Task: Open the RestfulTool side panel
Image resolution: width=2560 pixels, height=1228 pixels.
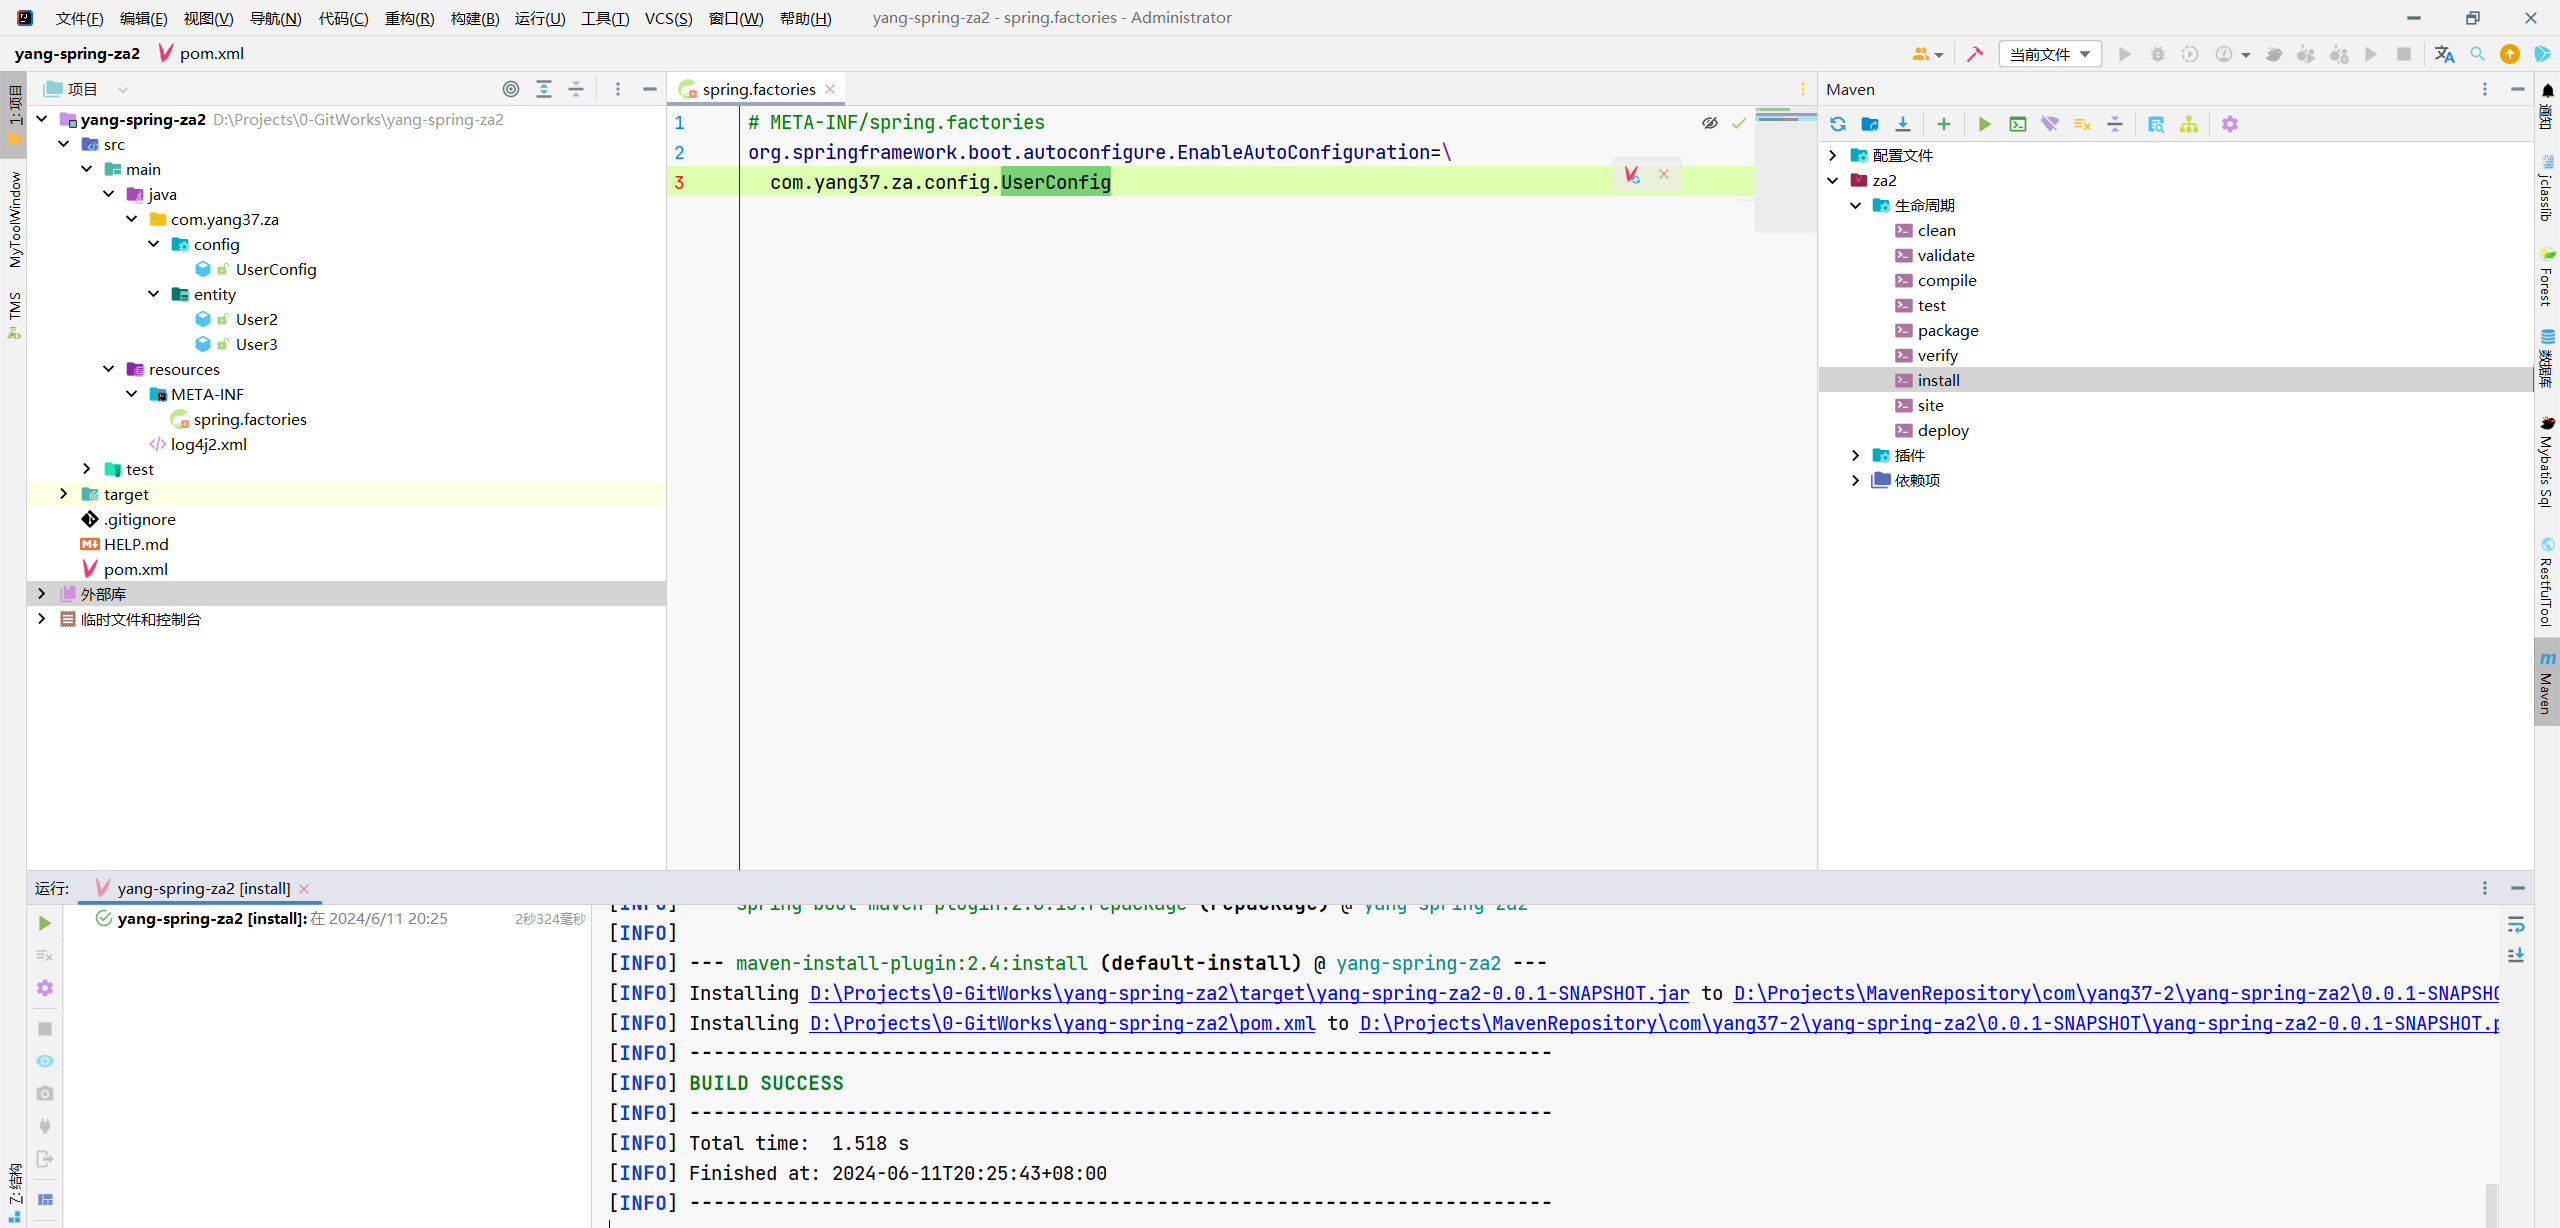Action: pyautogui.click(x=2547, y=582)
